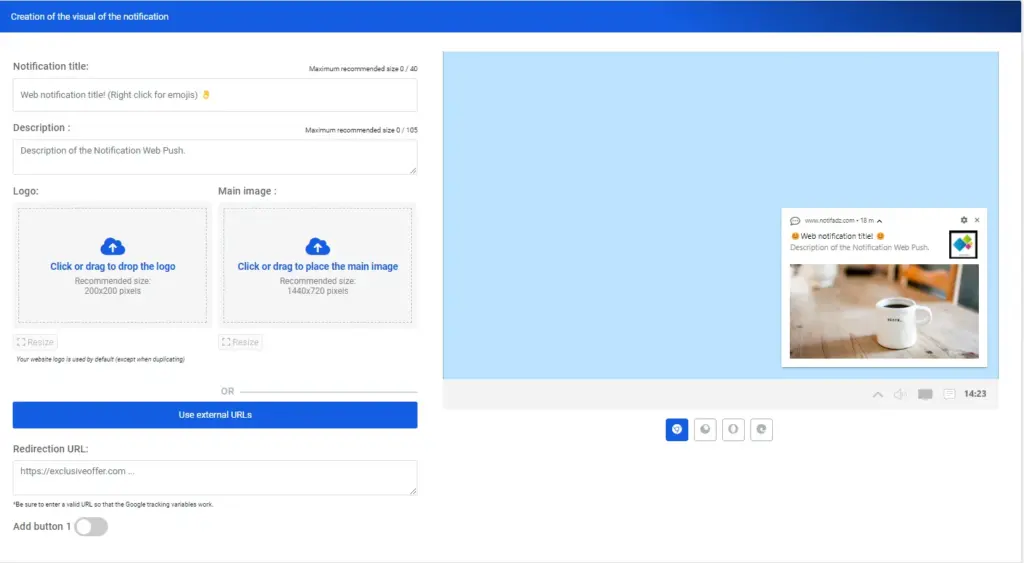Click the coffee cup image in notification preview
Screen dimensions: 1024x563
(x=884, y=311)
